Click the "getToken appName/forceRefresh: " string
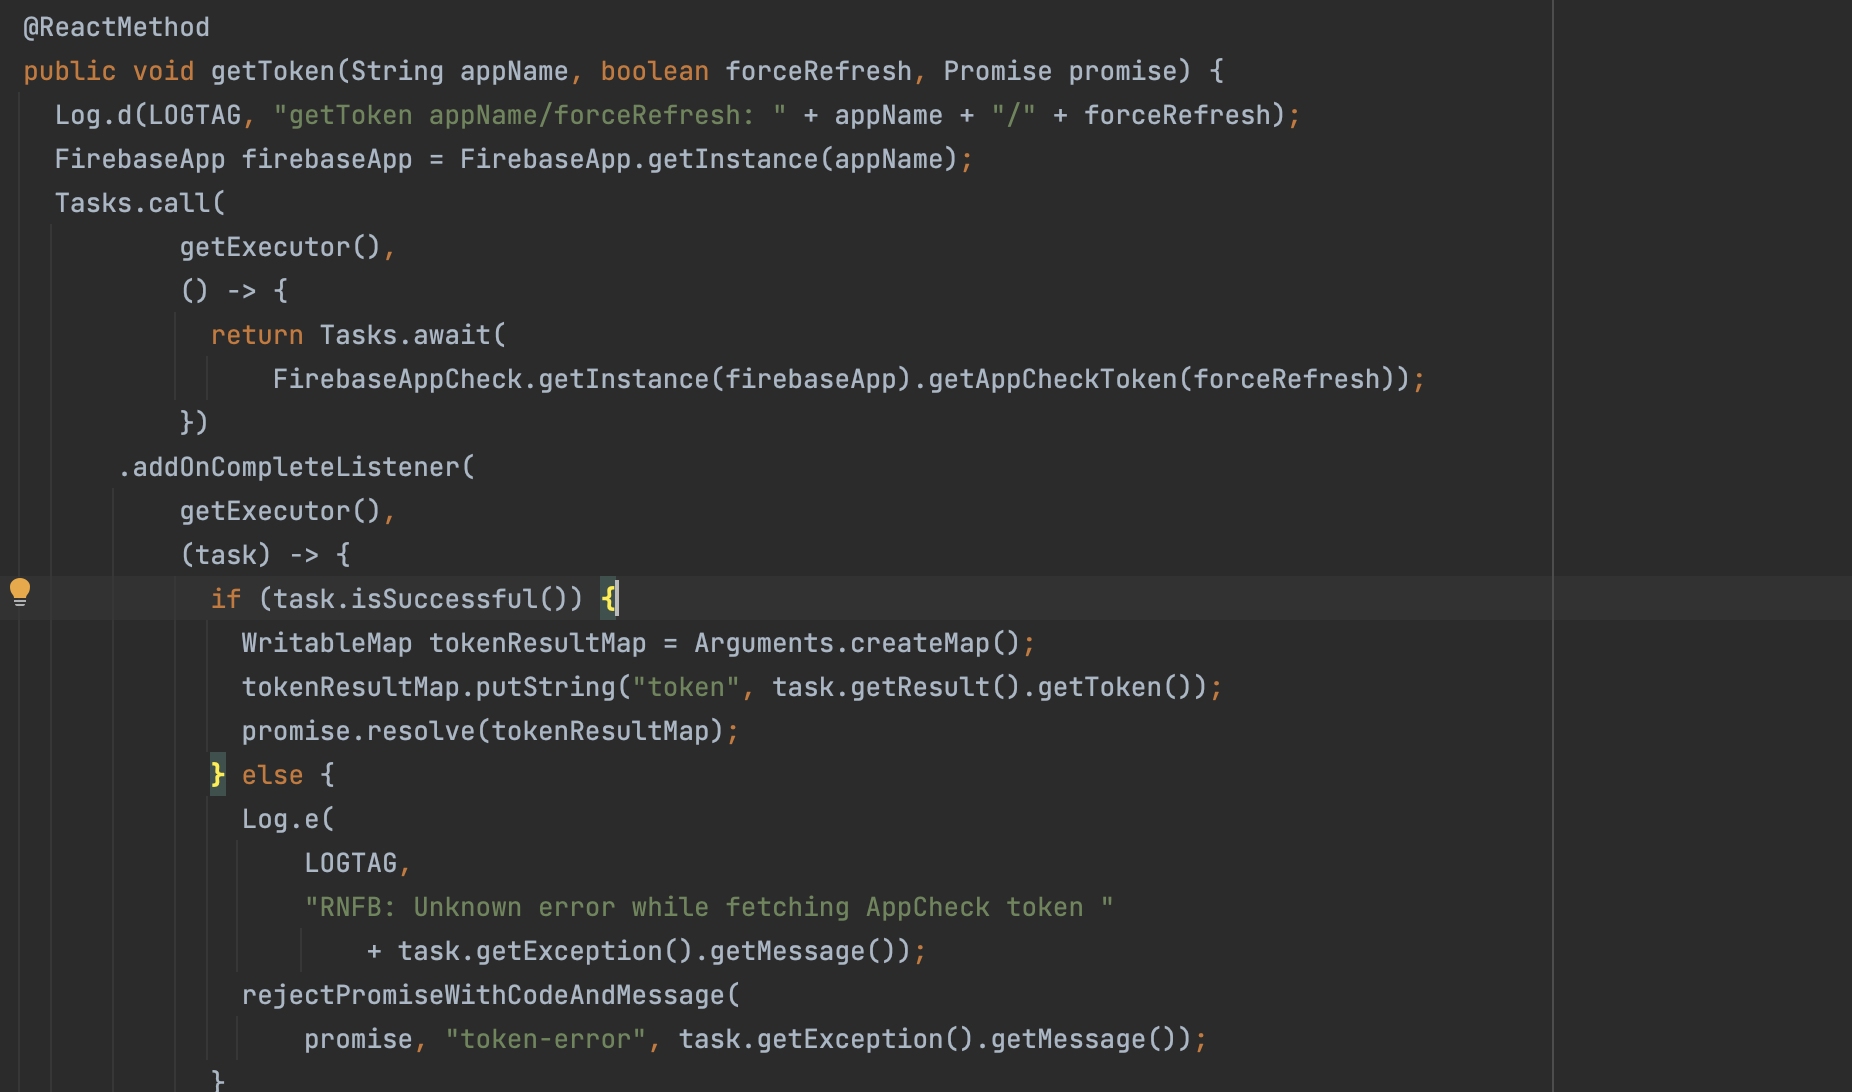This screenshot has height=1092, width=1852. tap(530, 115)
